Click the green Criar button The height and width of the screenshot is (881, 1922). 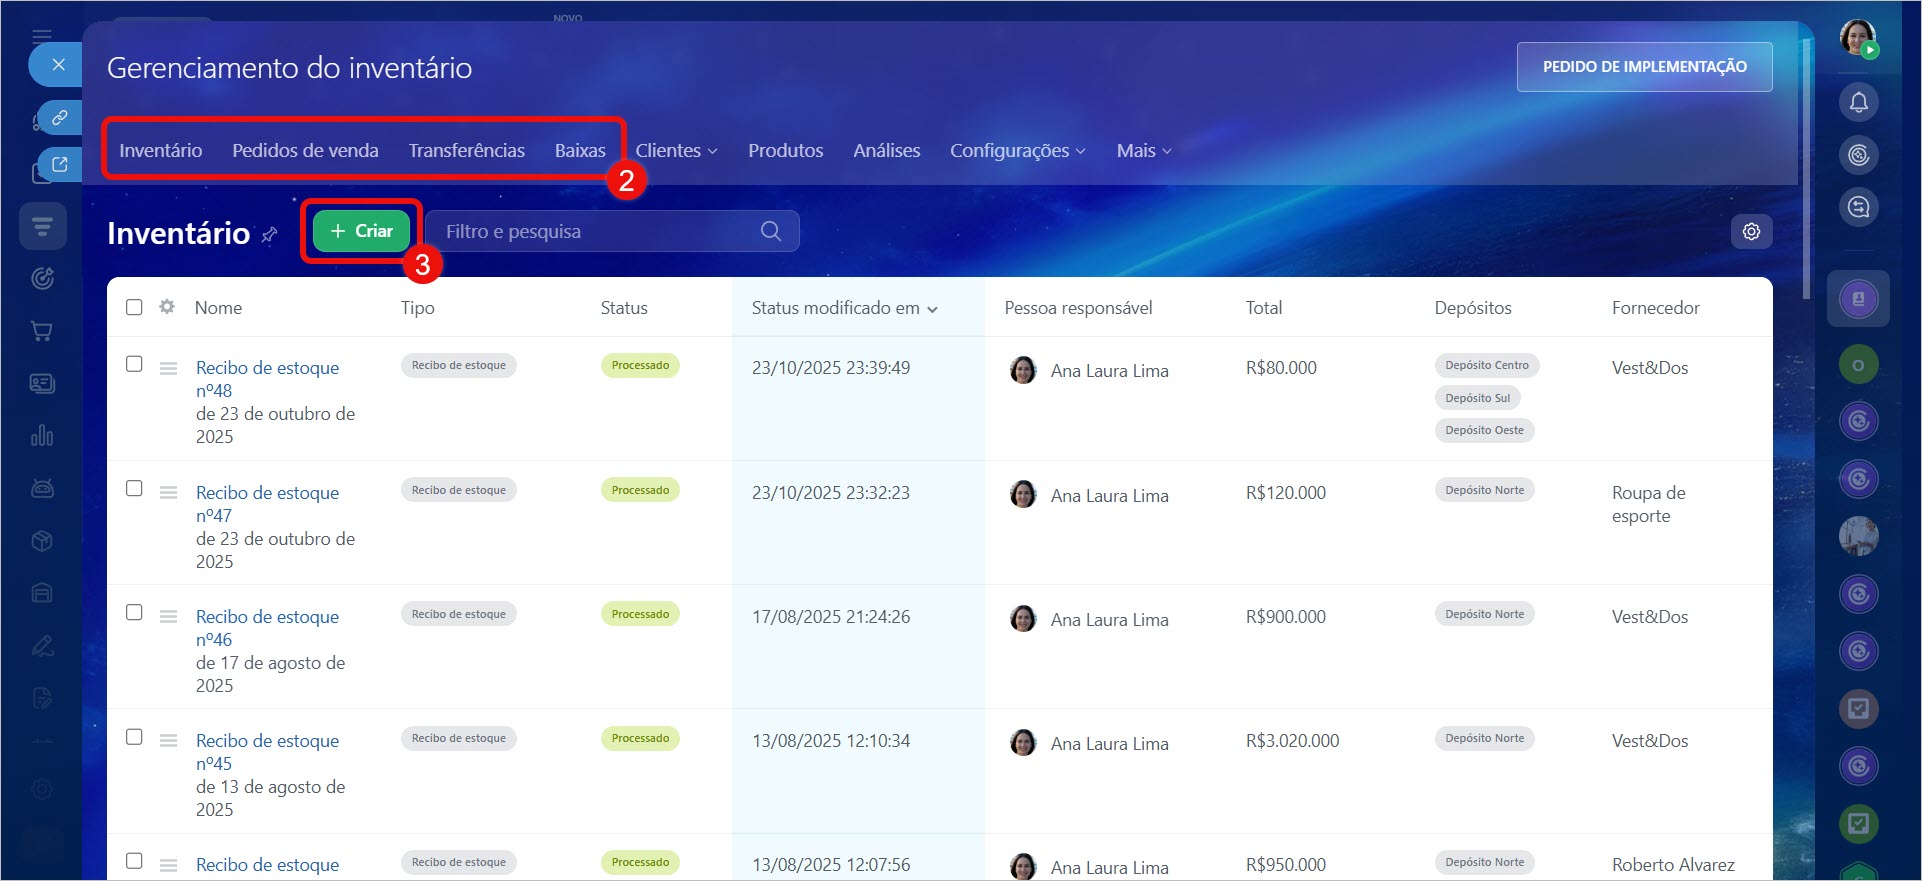pyautogui.click(x=361, y=231)
